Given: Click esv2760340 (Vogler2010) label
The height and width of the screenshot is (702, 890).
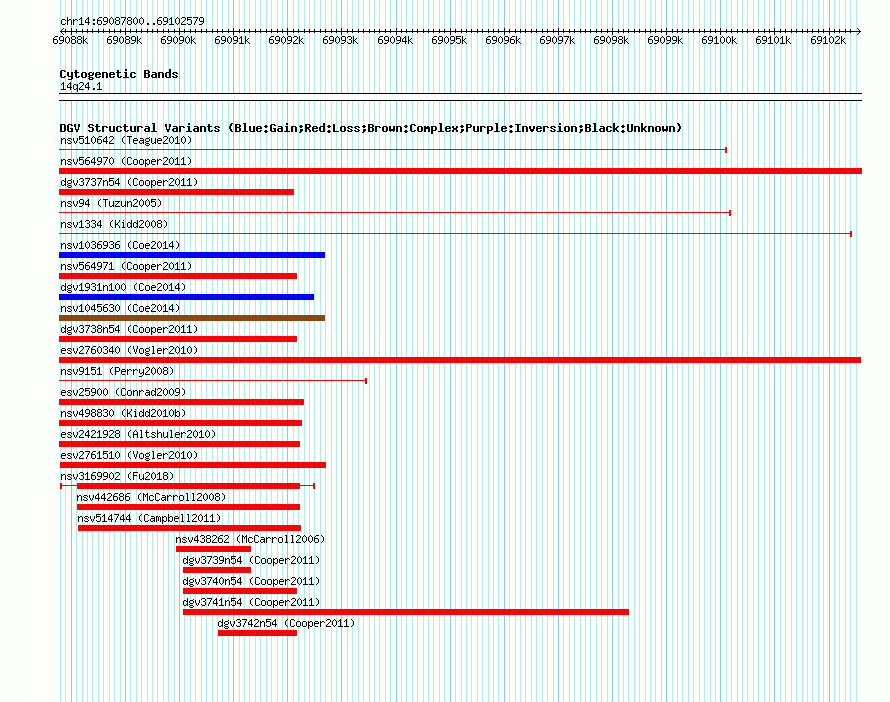Looking at the screenshot, I should coord(129,350).
